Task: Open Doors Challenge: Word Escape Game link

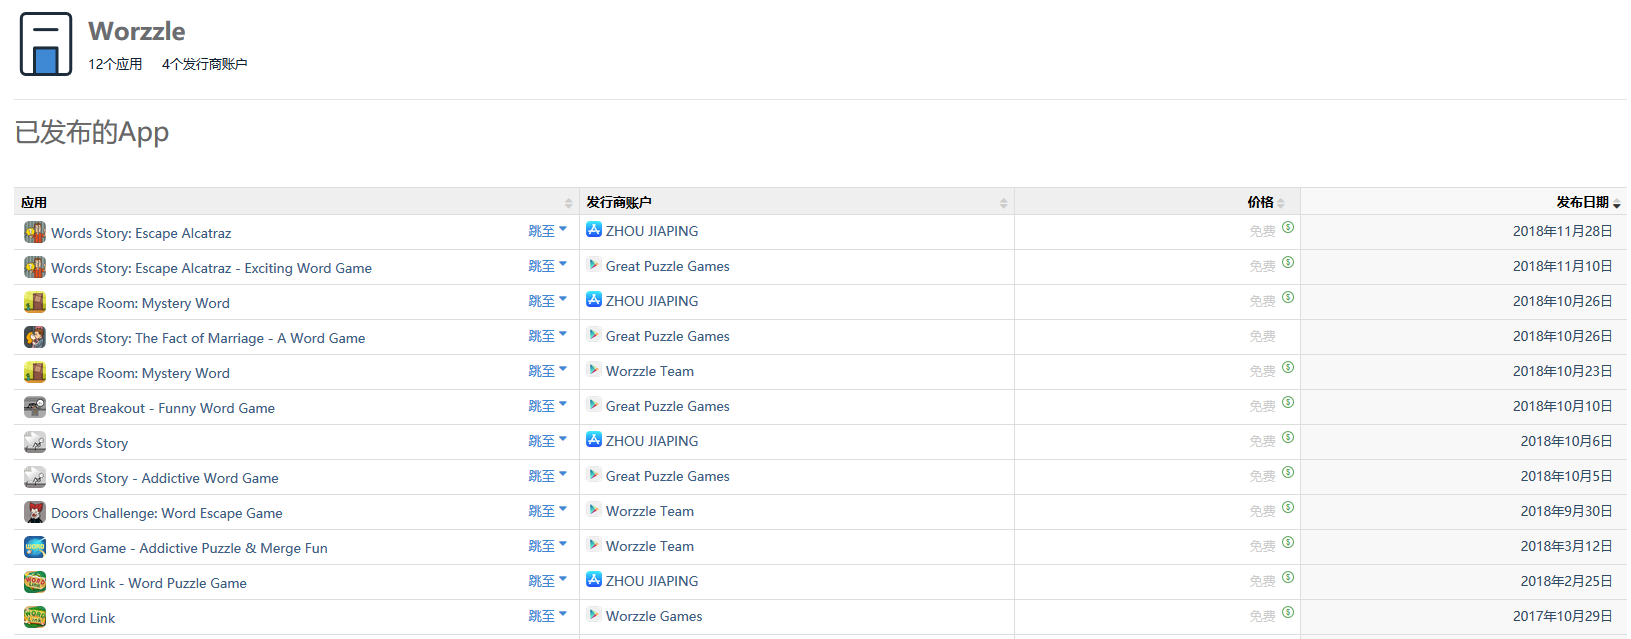Action: coord(167,513)
